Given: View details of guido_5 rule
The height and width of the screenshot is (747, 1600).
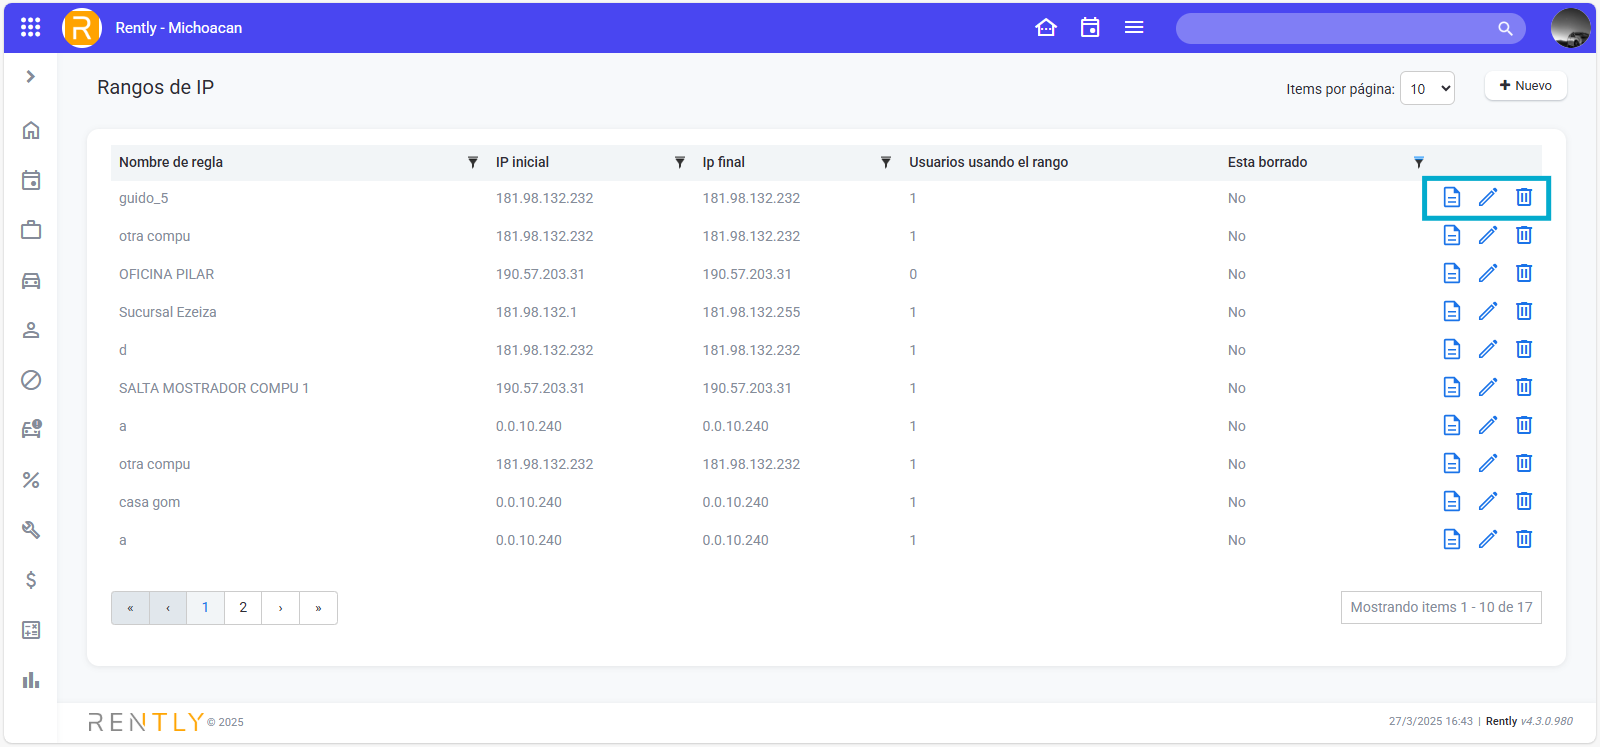Looking at the screenshot, I should (x=1452, y=198).
